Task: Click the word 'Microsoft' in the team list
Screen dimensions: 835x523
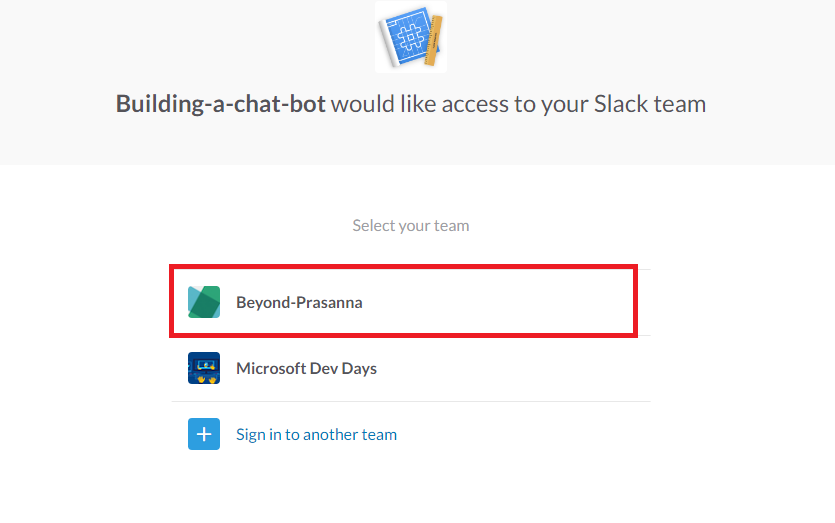Action: coord(271,368)
